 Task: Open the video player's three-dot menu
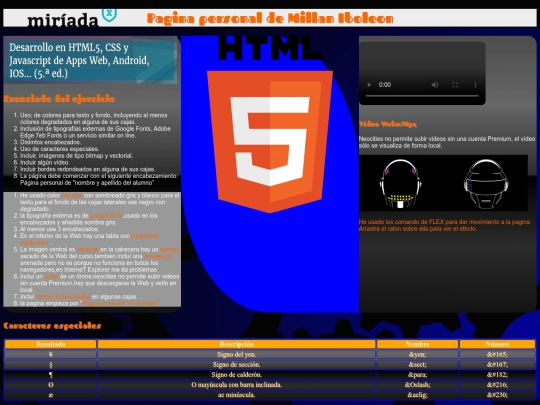[475, 85]
